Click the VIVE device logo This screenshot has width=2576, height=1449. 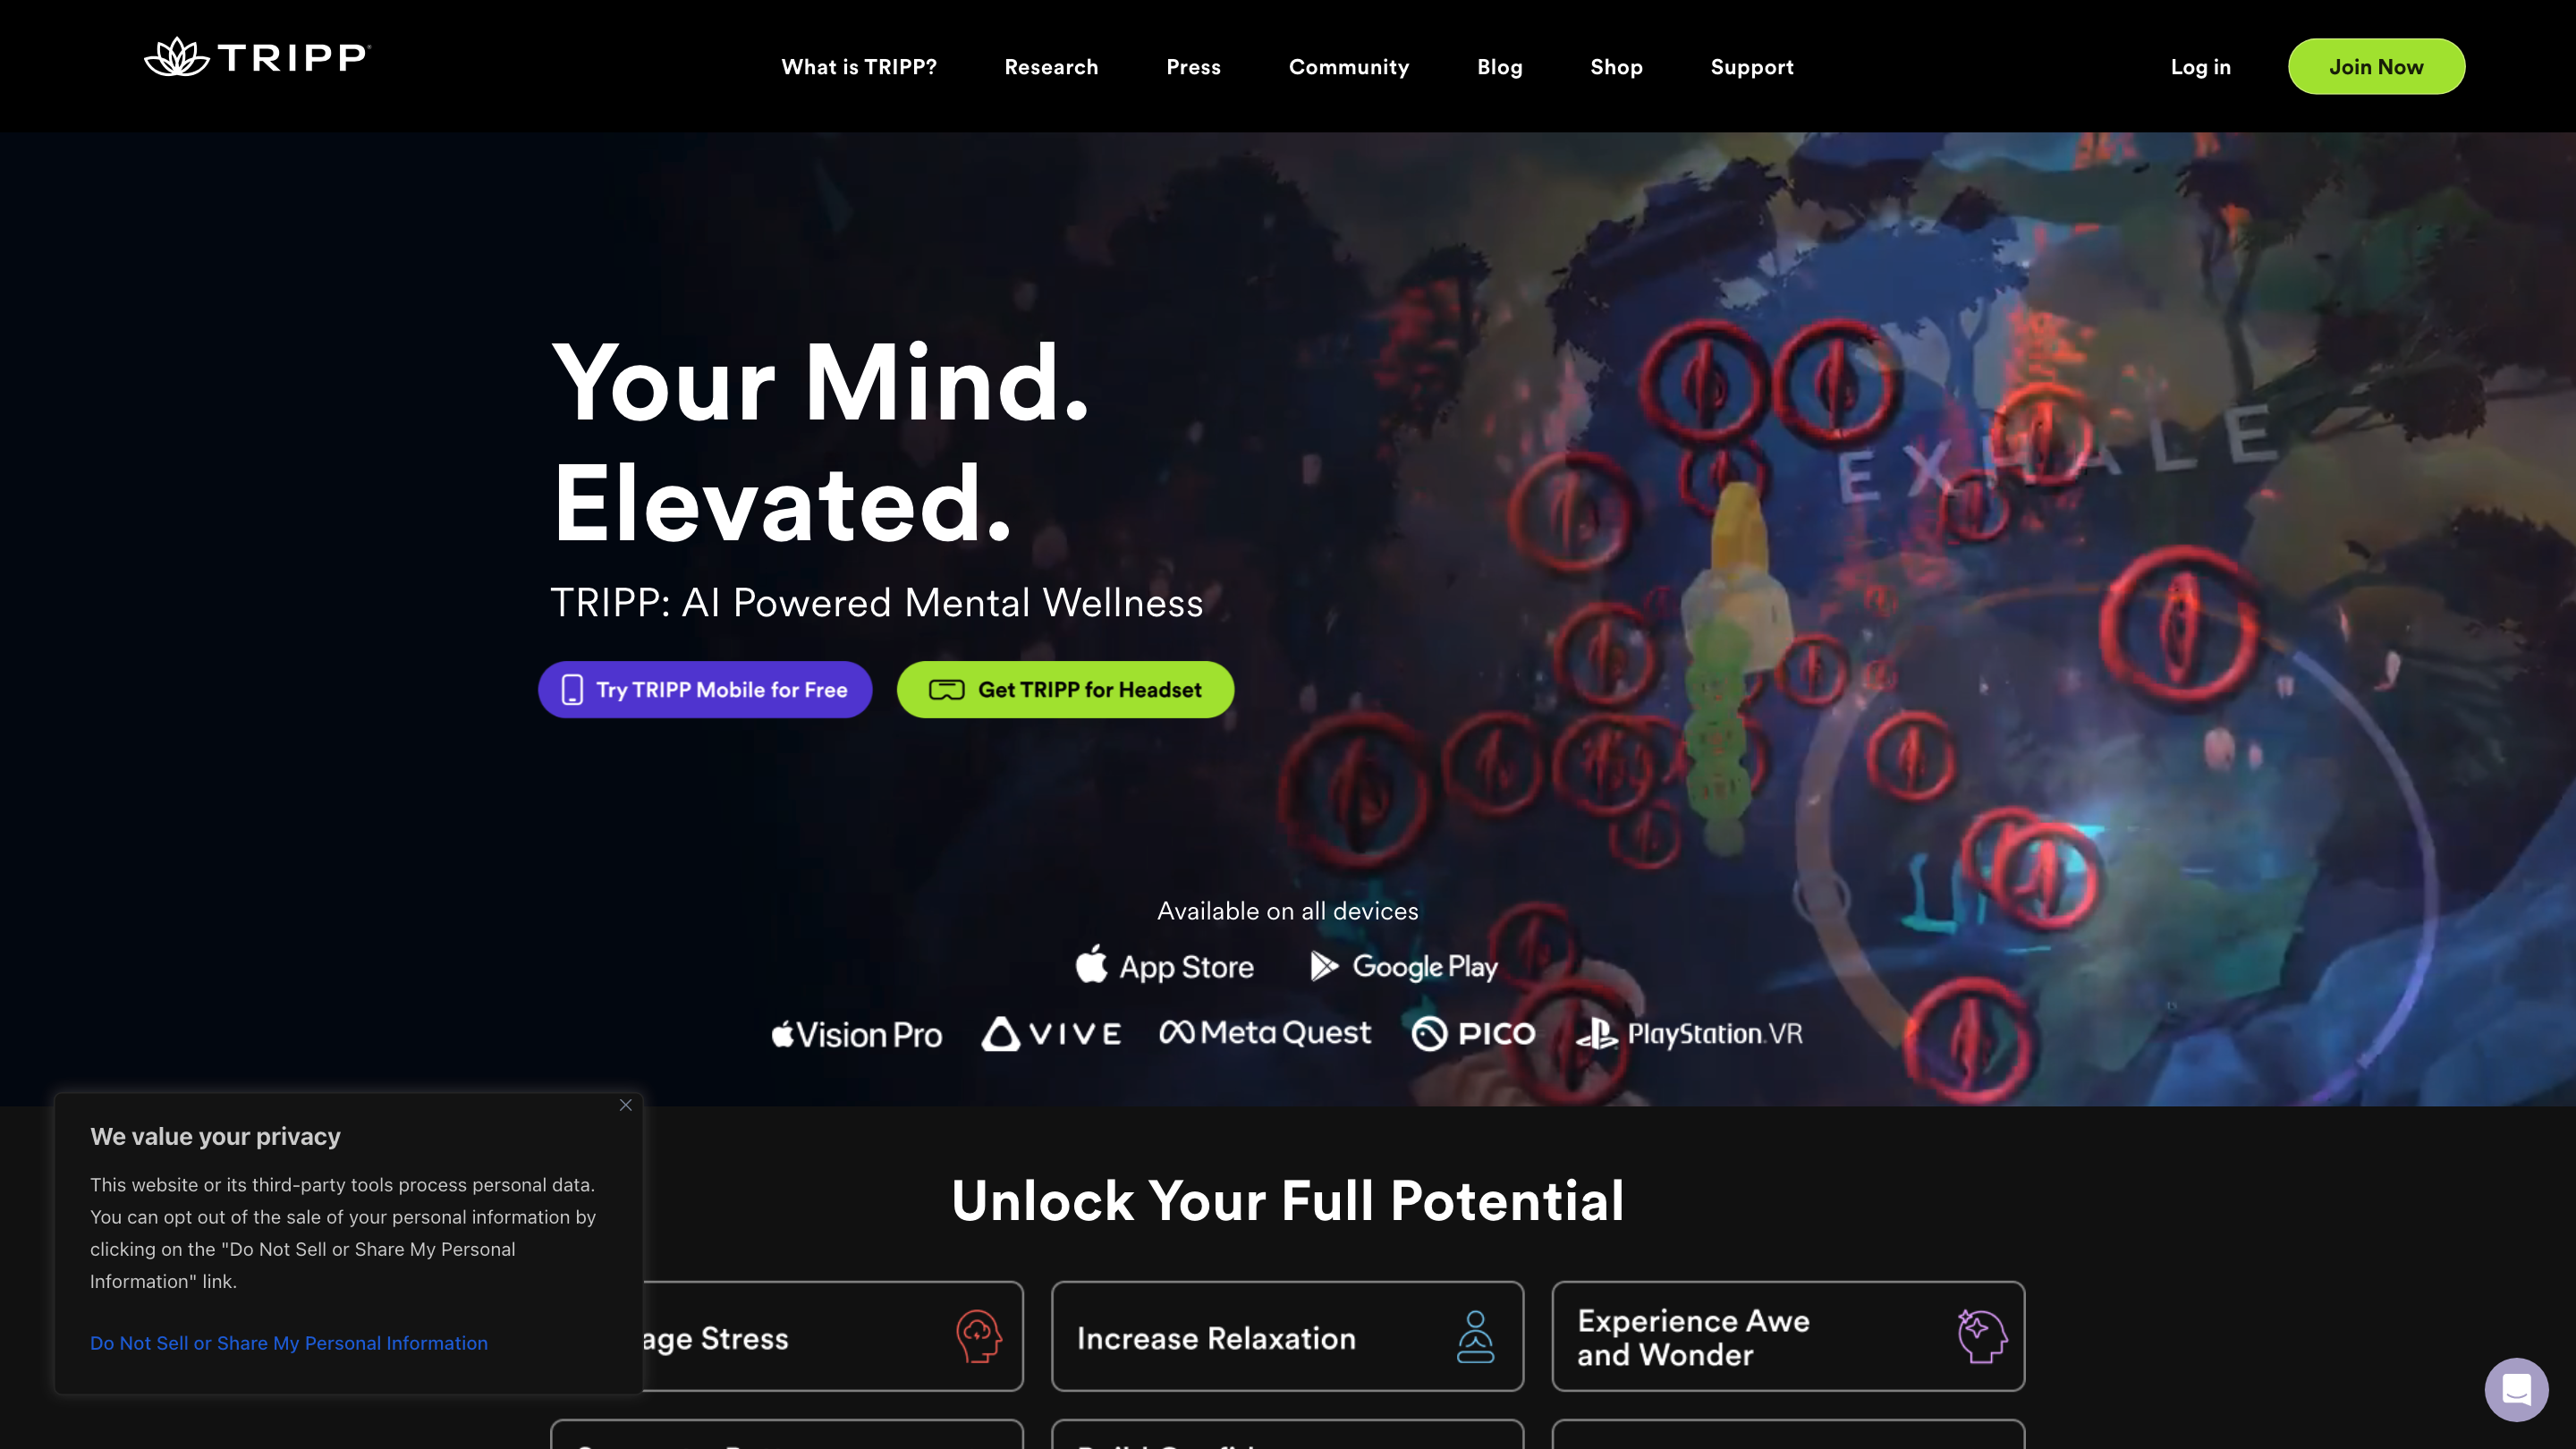coord(1051,1034)
